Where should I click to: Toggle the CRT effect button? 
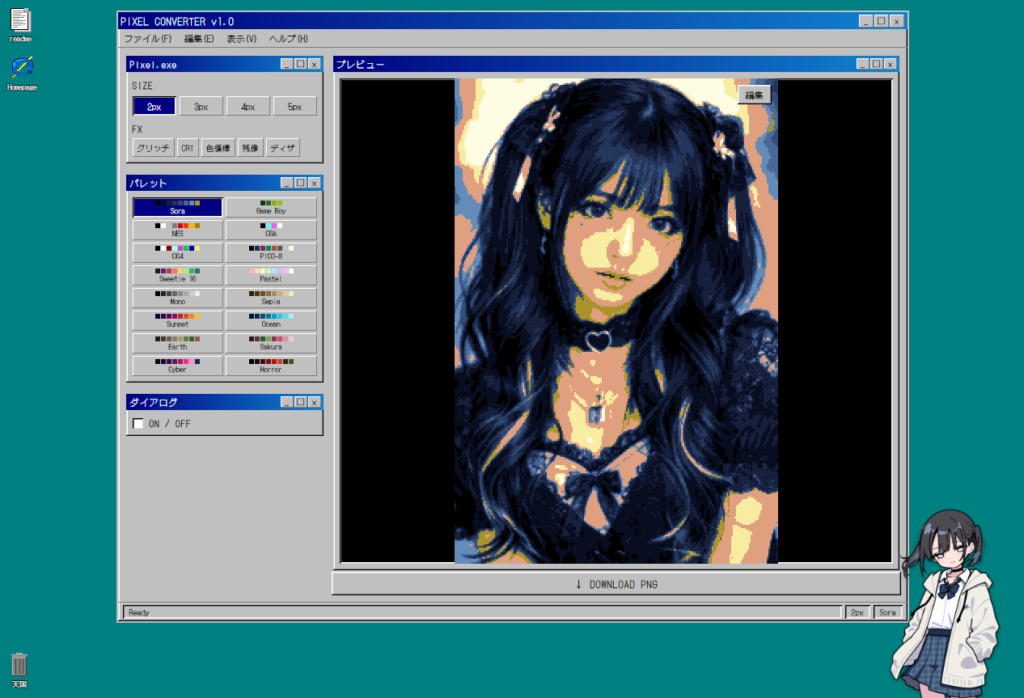[x=188, y=148]
